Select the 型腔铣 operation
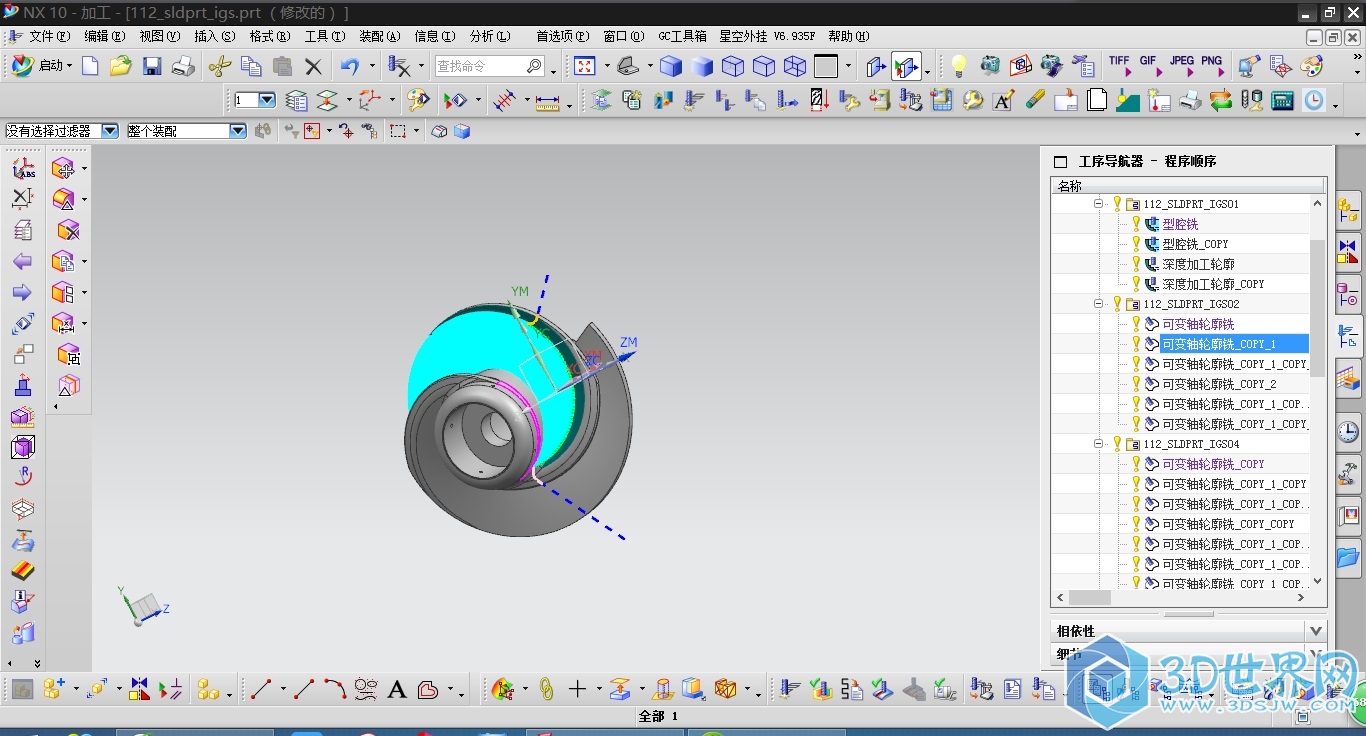This screenshot has height=736, width=1366. coord(1180,224)
